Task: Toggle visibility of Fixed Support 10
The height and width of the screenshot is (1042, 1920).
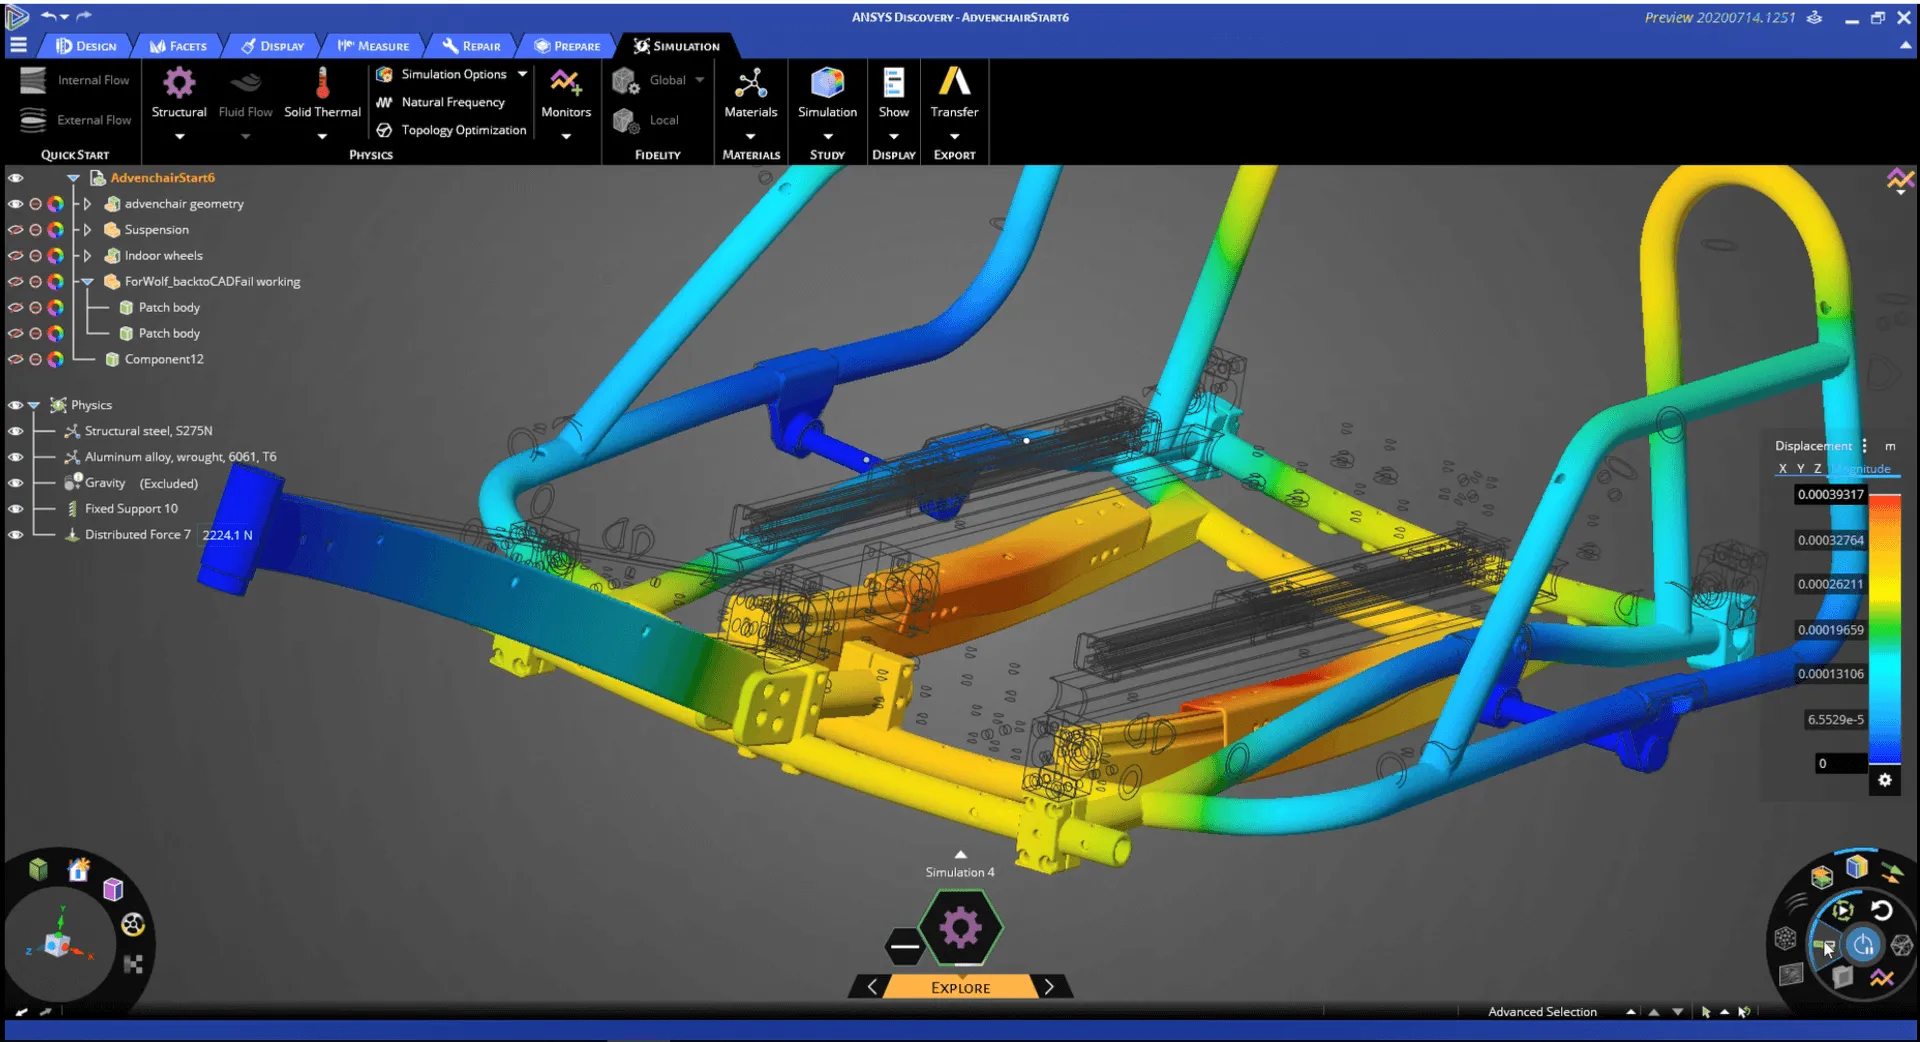Action: coord(16,509)
